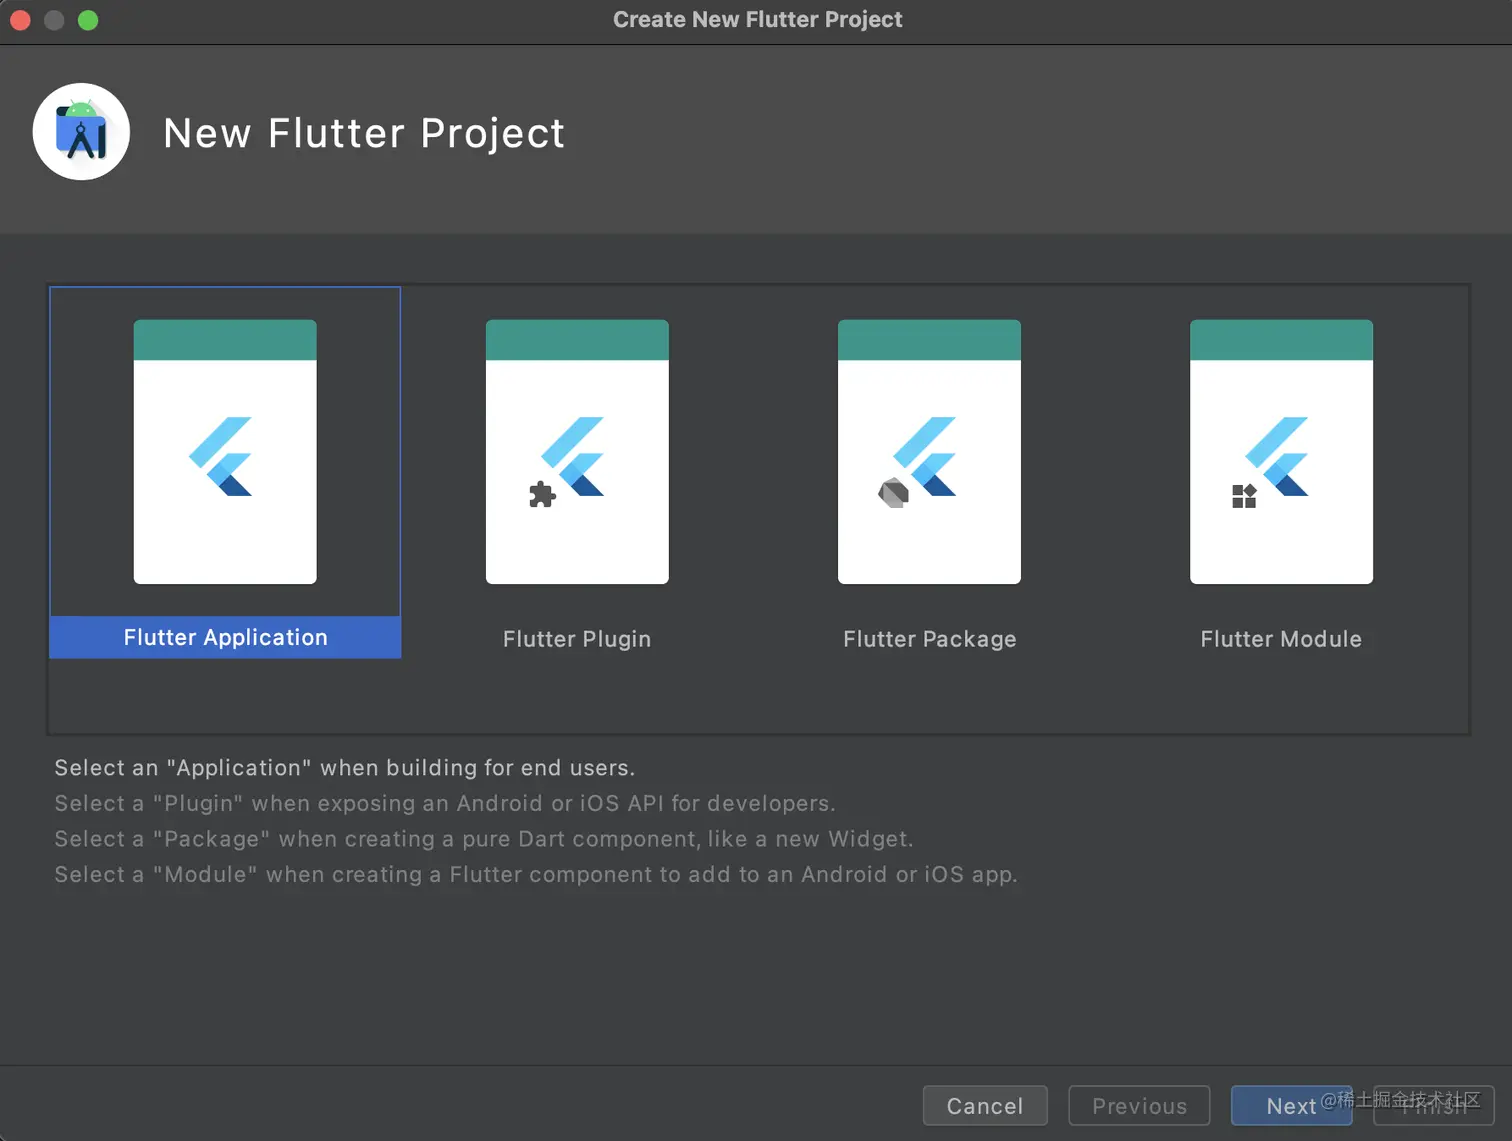The height and width of the screenshot is (1141, 1512).
Task: Click the puzzle-piece badge on Flutter Plugin card
Action: click(x=541, y=495)
